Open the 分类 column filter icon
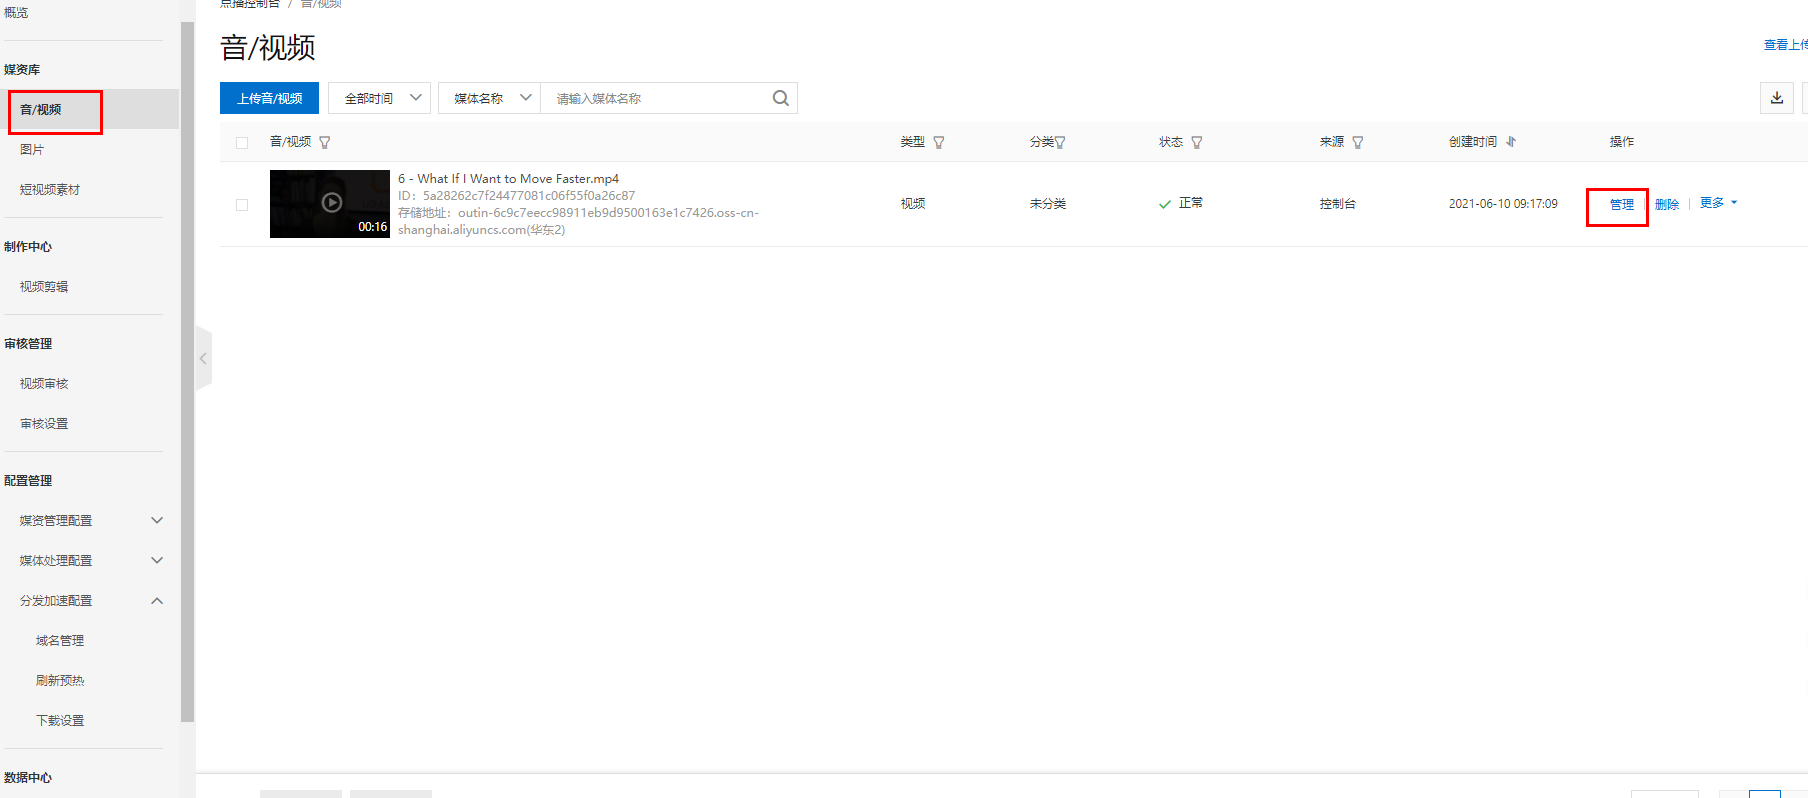 point(1060,143)
